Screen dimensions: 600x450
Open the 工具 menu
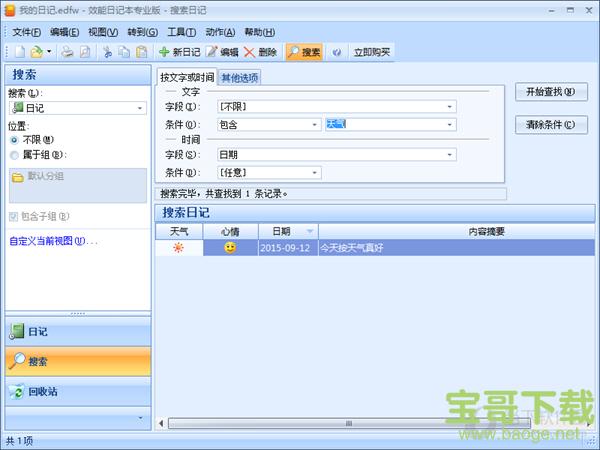[x=181, y=32]
